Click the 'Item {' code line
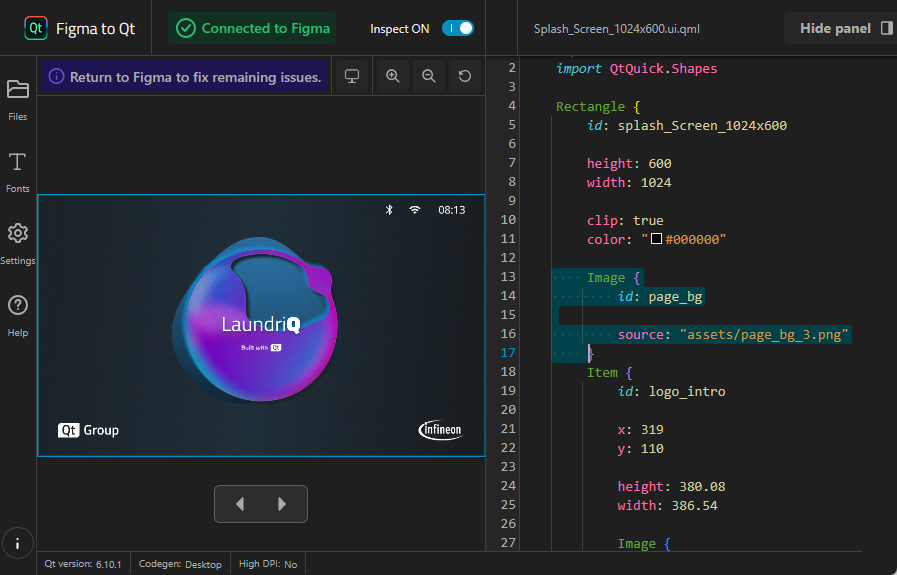 [x=609, y=372]
